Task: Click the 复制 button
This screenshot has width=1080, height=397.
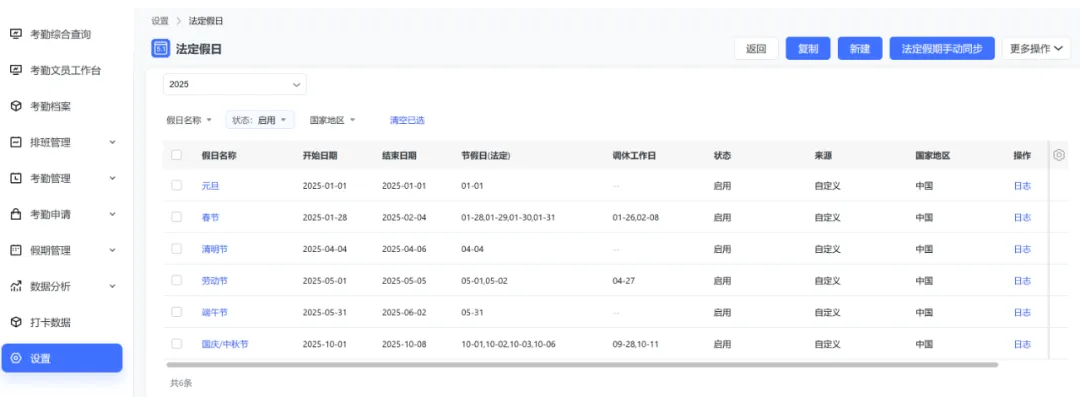Action: [x=808, y=49]
